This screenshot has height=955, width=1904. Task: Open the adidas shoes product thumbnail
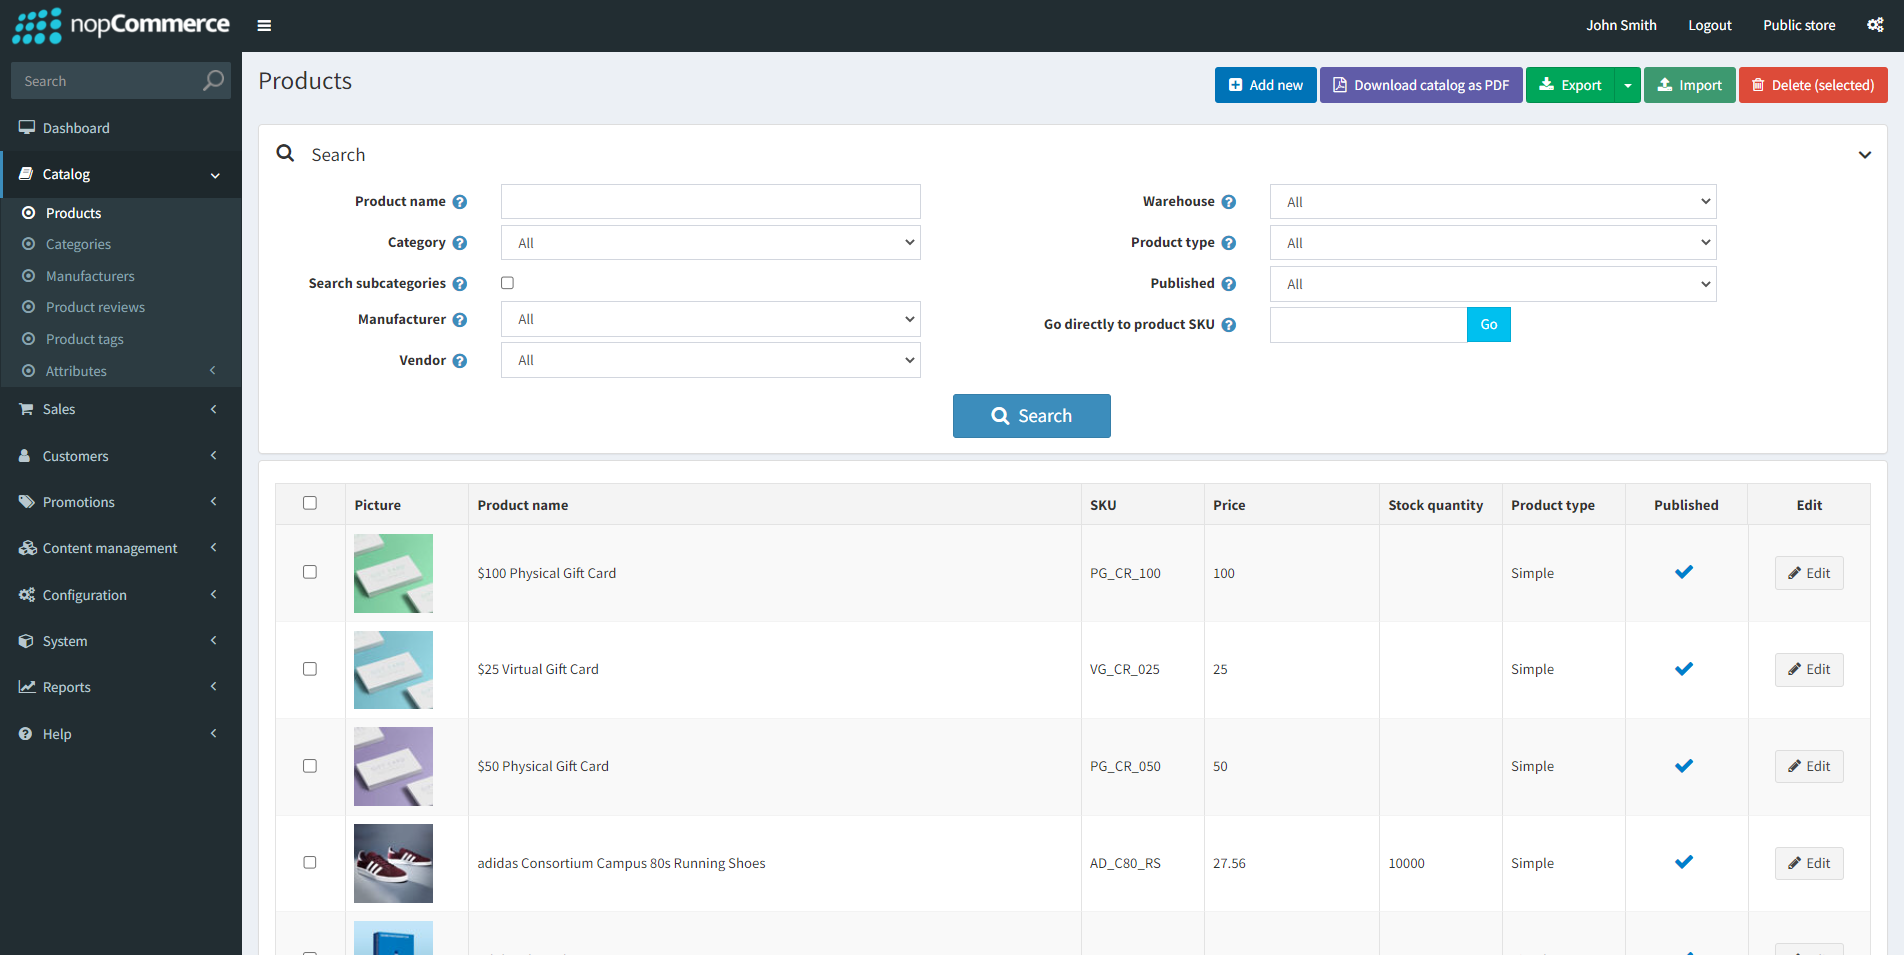(x=393, y=863)
